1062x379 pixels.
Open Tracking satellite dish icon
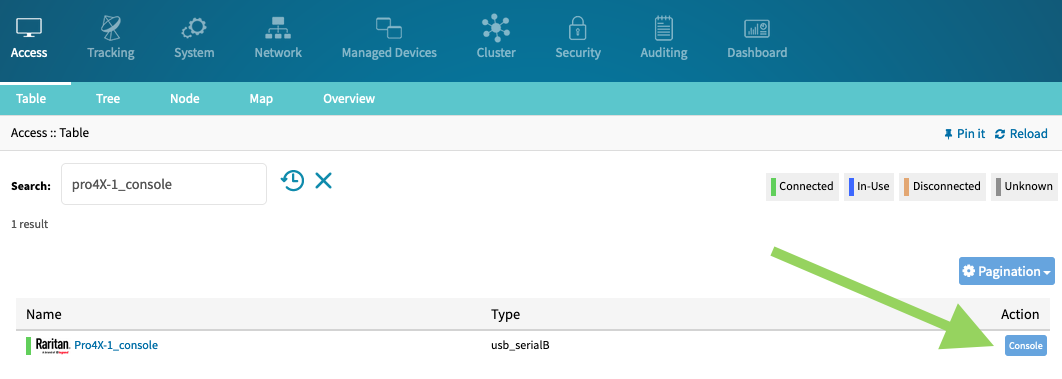point(110,28)
